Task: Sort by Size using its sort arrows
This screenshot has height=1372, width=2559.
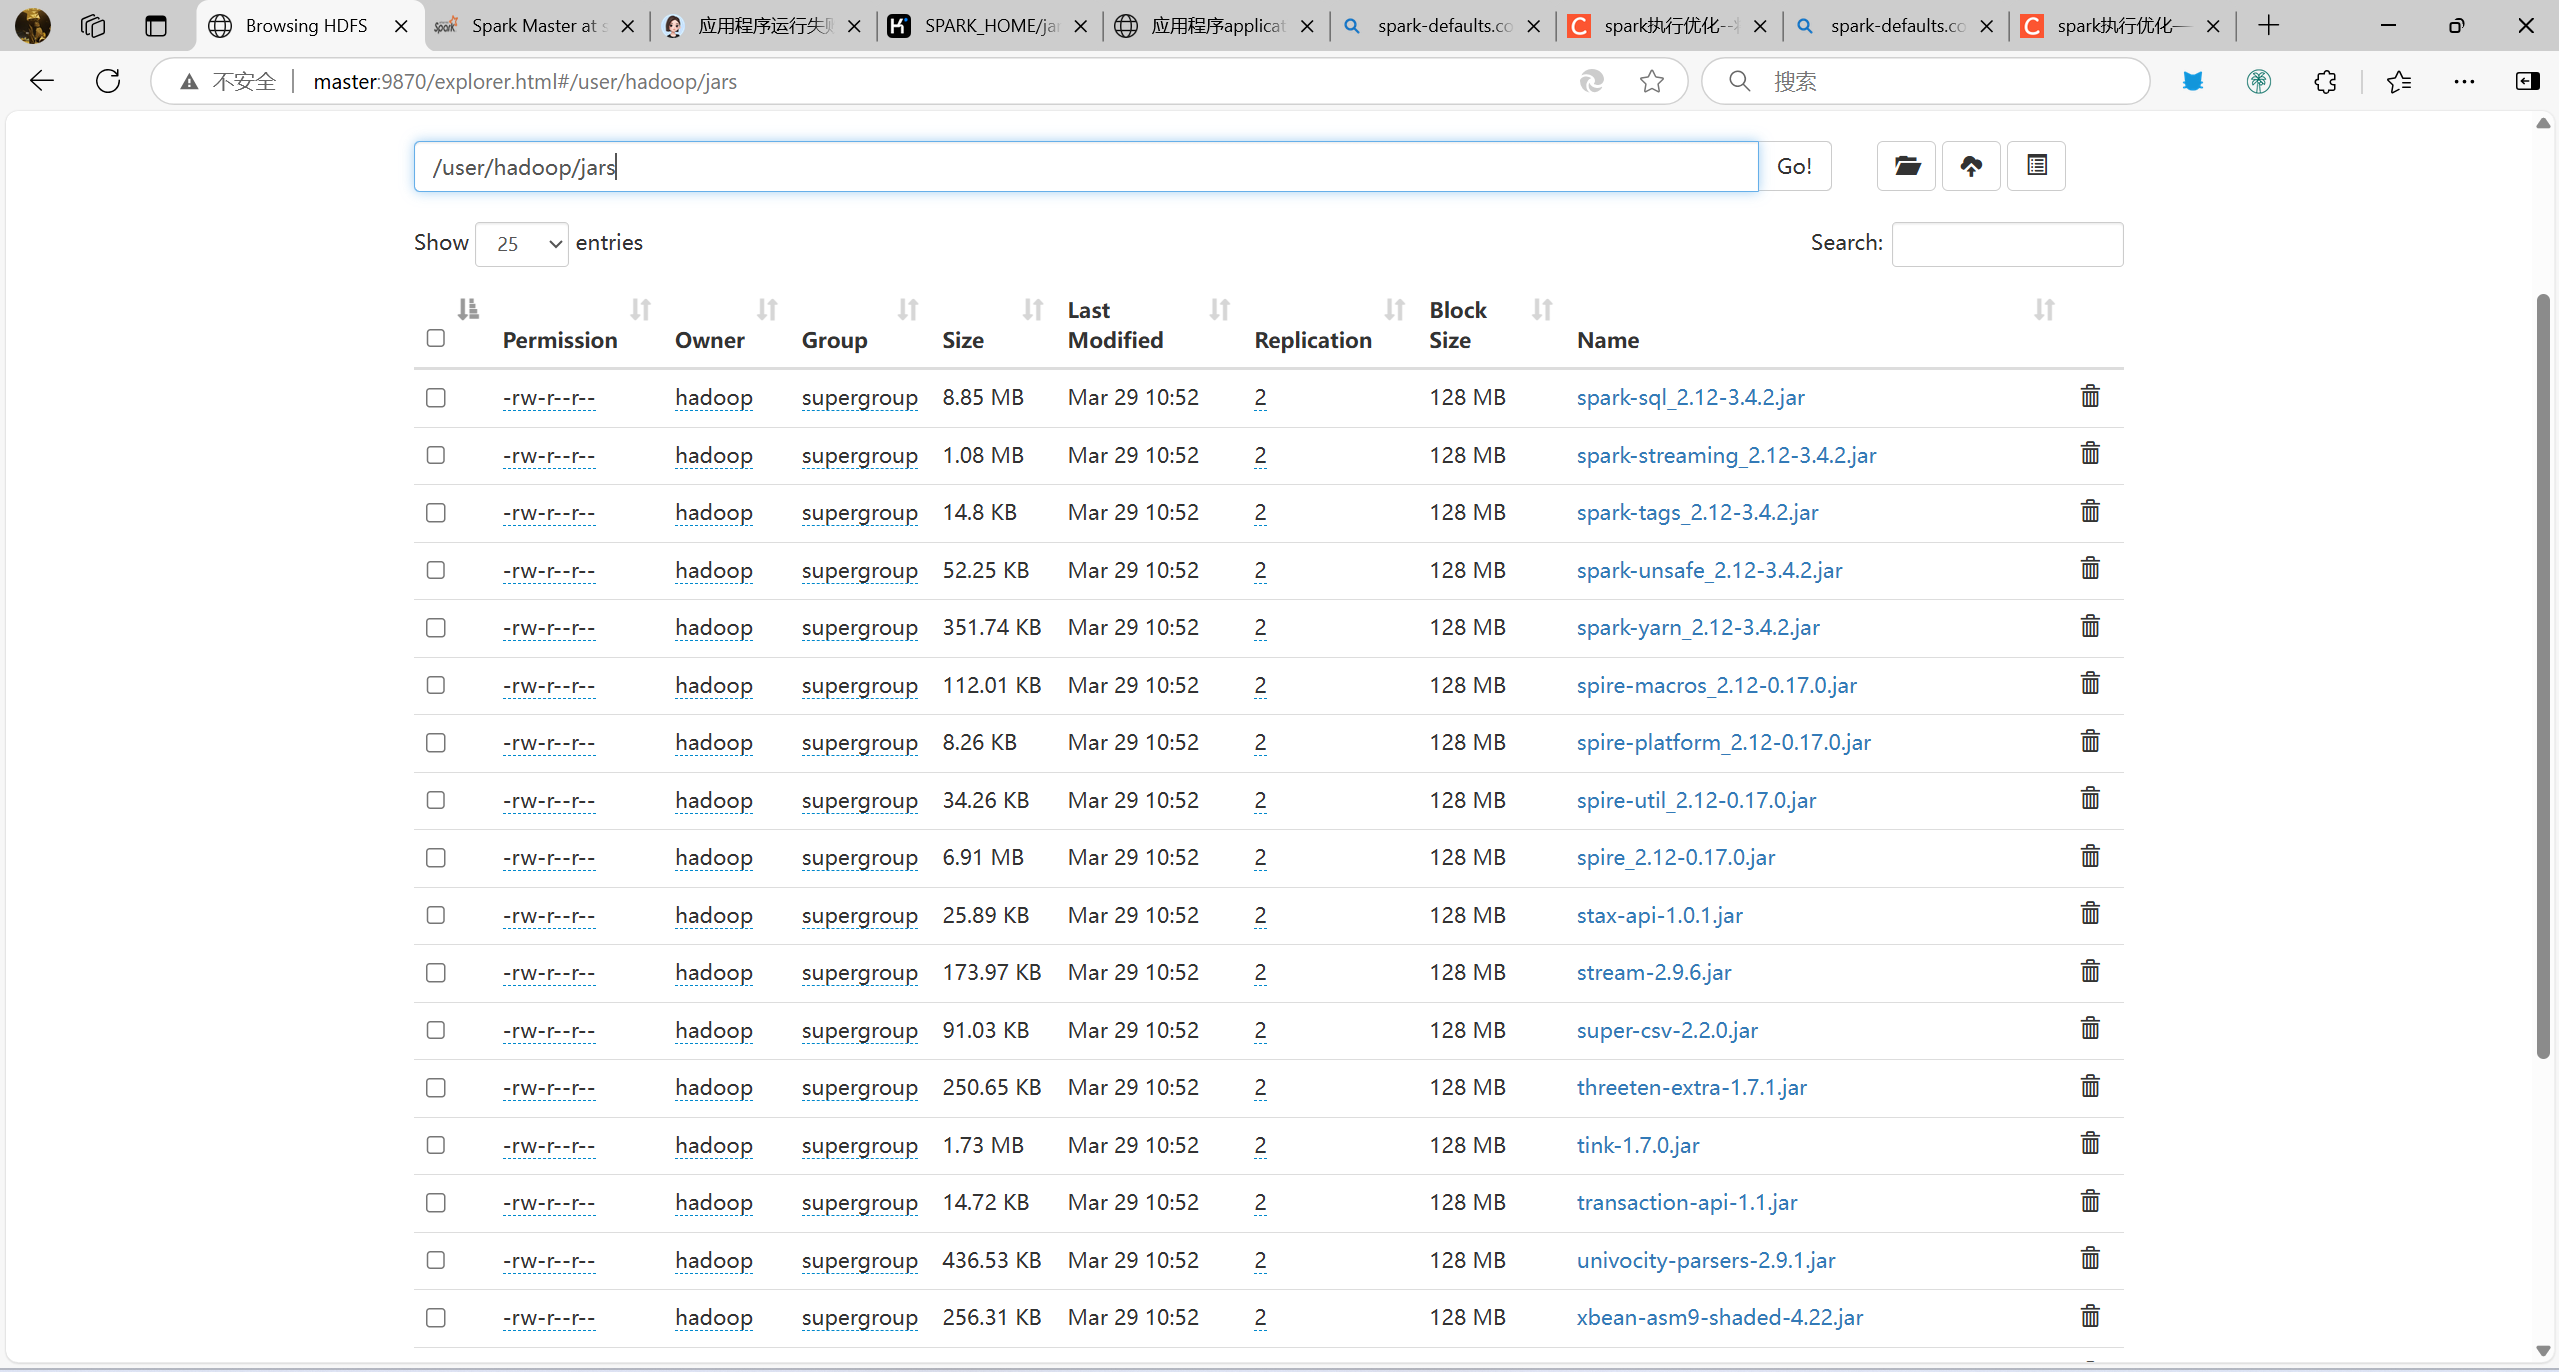Action: point(1031,310)
